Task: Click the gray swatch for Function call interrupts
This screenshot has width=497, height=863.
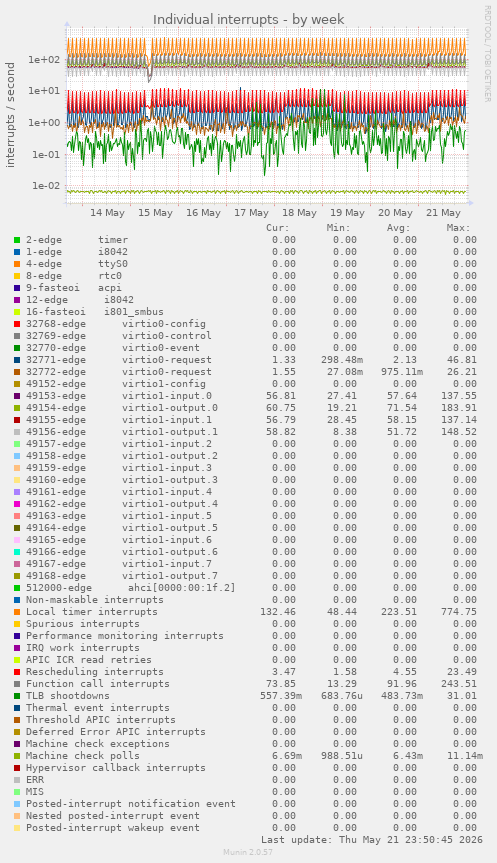Action: (x=17, y=684)
